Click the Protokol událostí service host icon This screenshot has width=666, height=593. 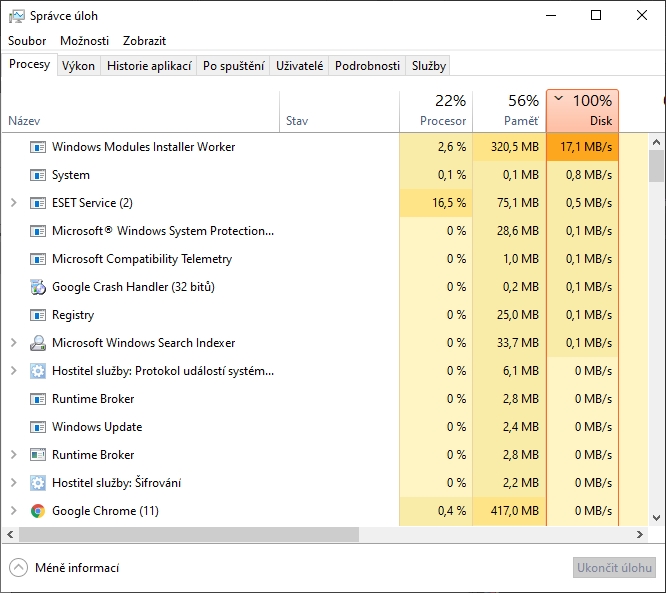[x=38, y=371]
